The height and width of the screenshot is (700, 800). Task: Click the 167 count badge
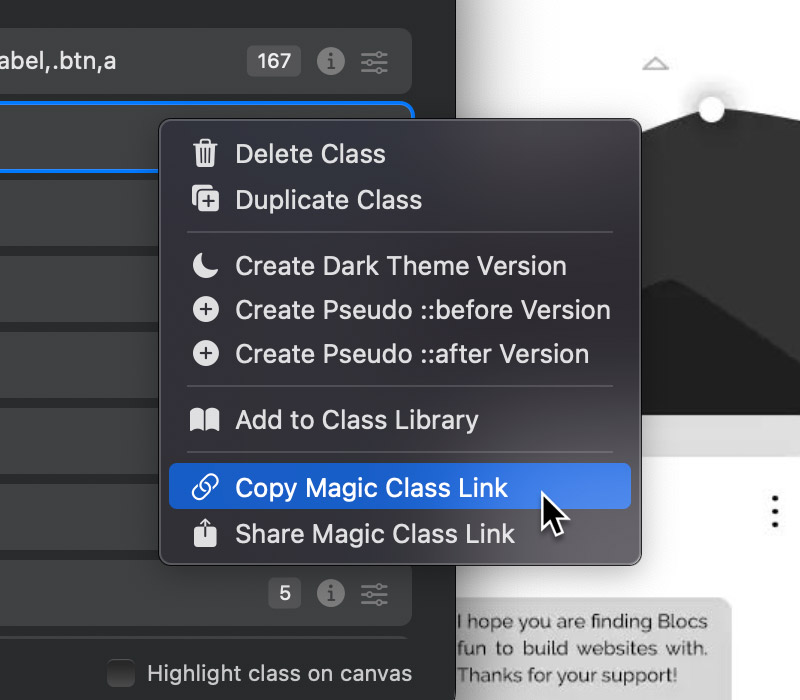pos(274,62)
